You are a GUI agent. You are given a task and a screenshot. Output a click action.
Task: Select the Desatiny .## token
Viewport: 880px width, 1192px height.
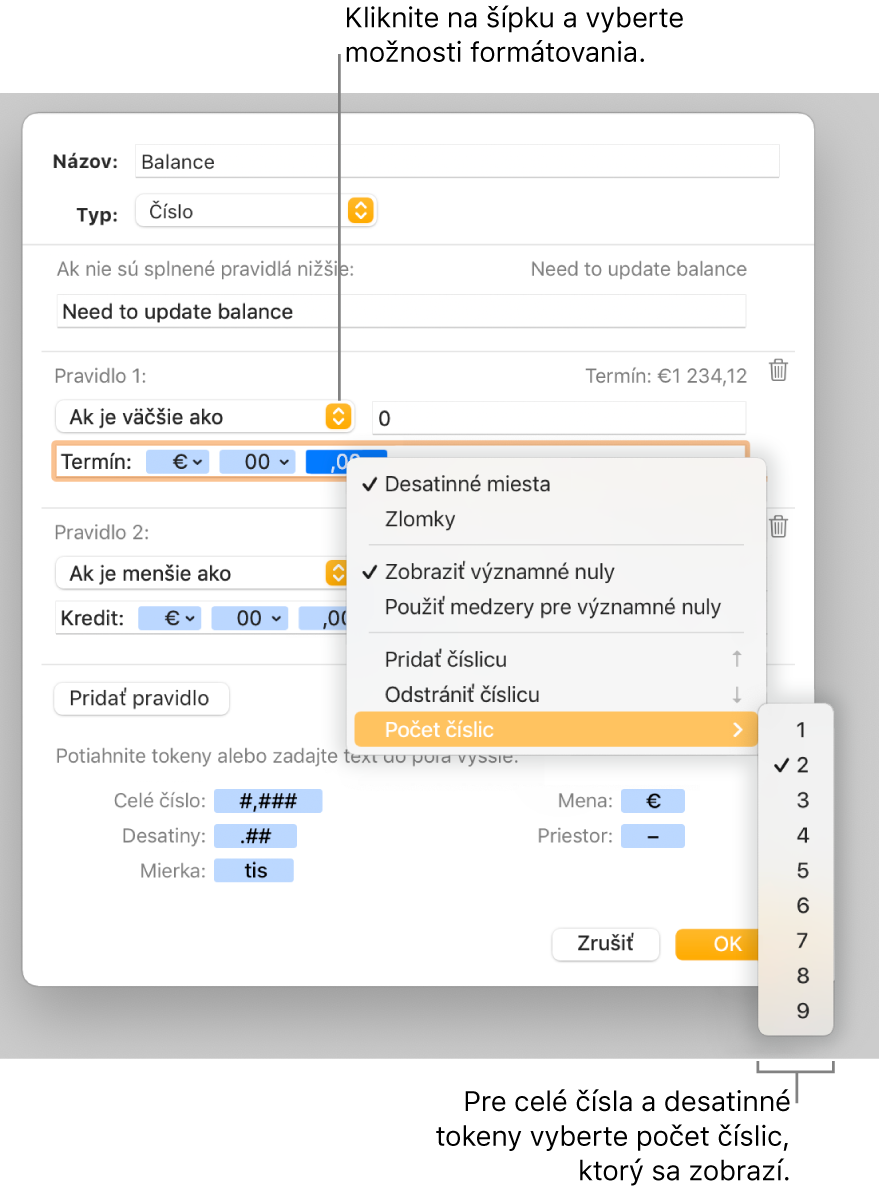(x=255, y=836)
